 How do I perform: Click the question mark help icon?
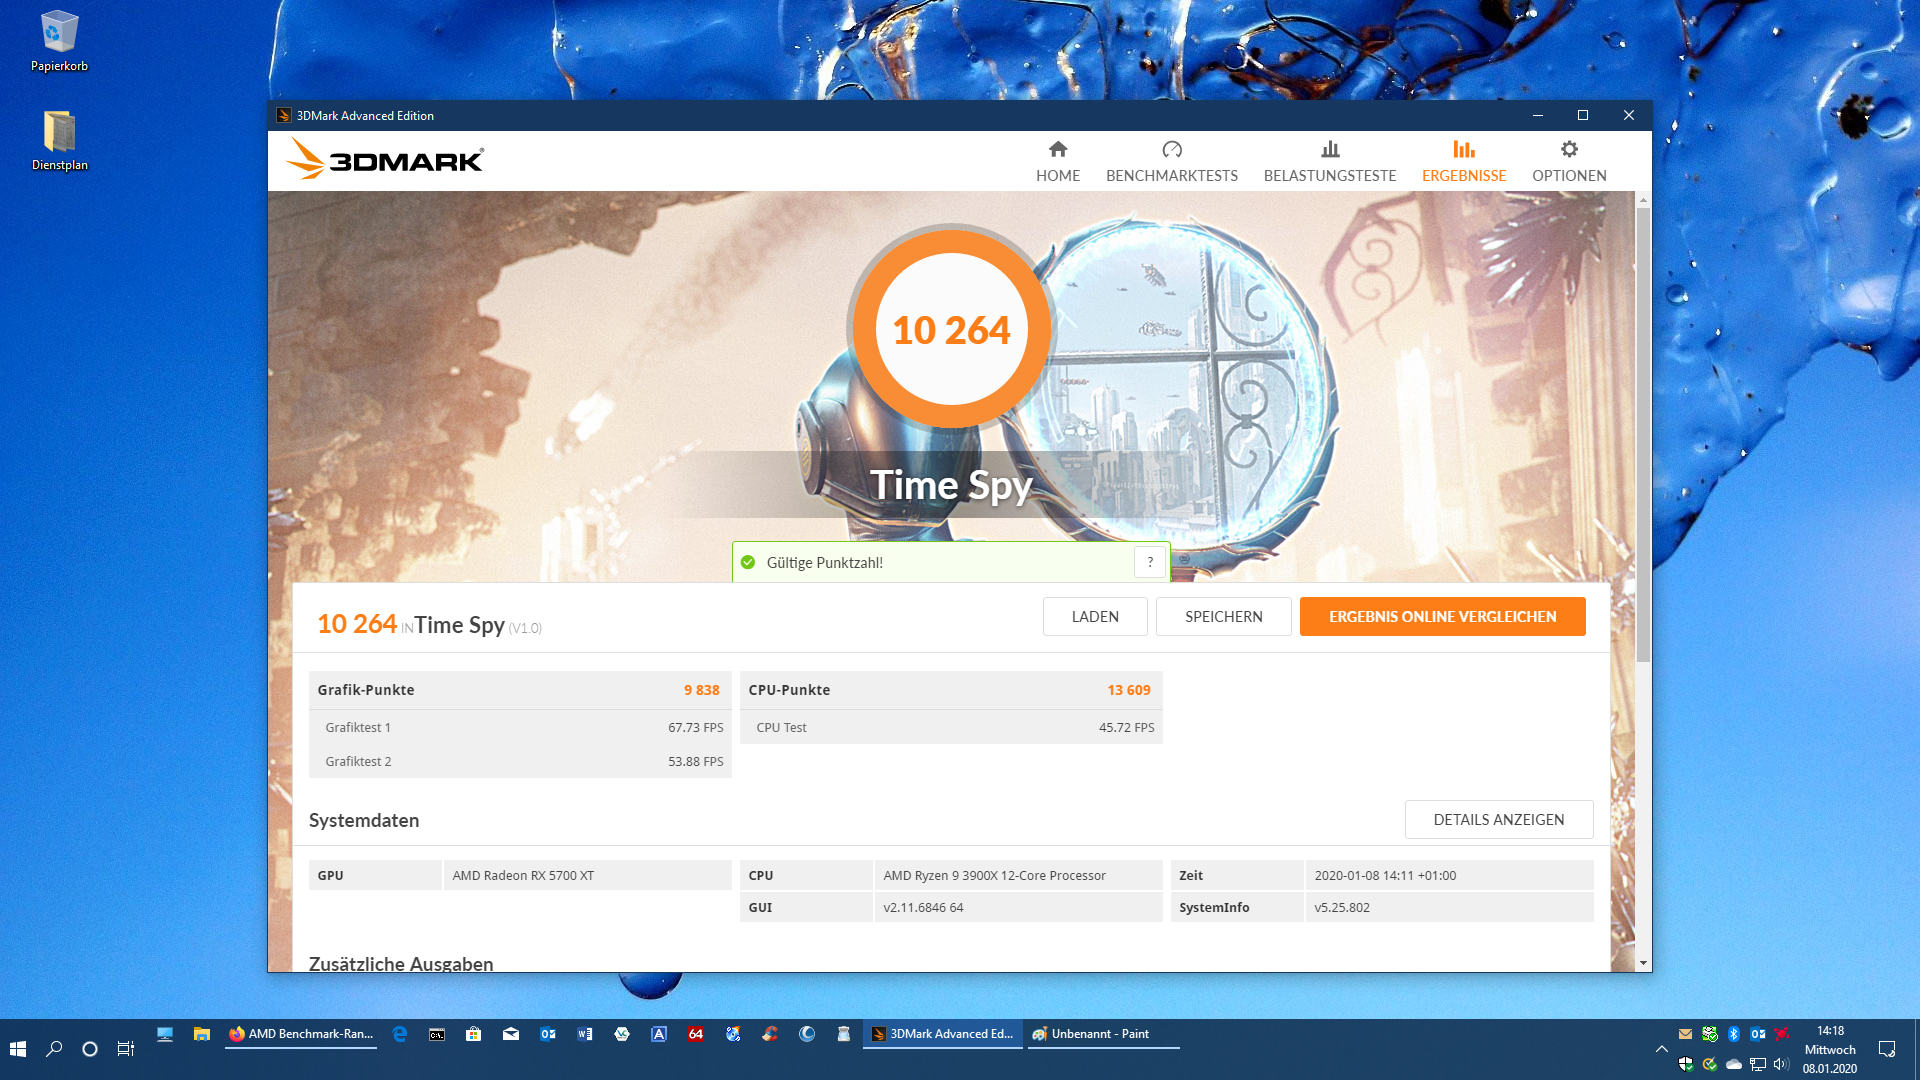point(1150,562)
